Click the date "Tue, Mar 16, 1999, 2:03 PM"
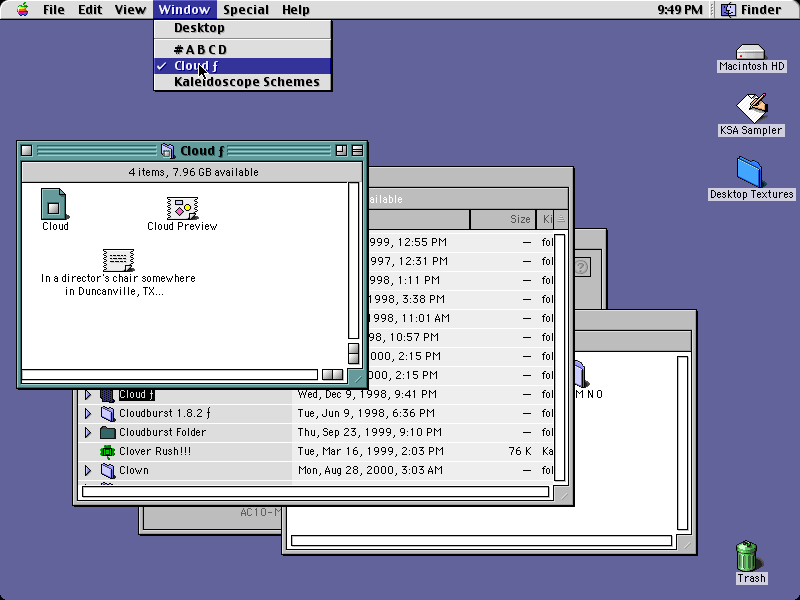Image resolution: width=800 pixels, height=600 pixels. coord(371,452)
